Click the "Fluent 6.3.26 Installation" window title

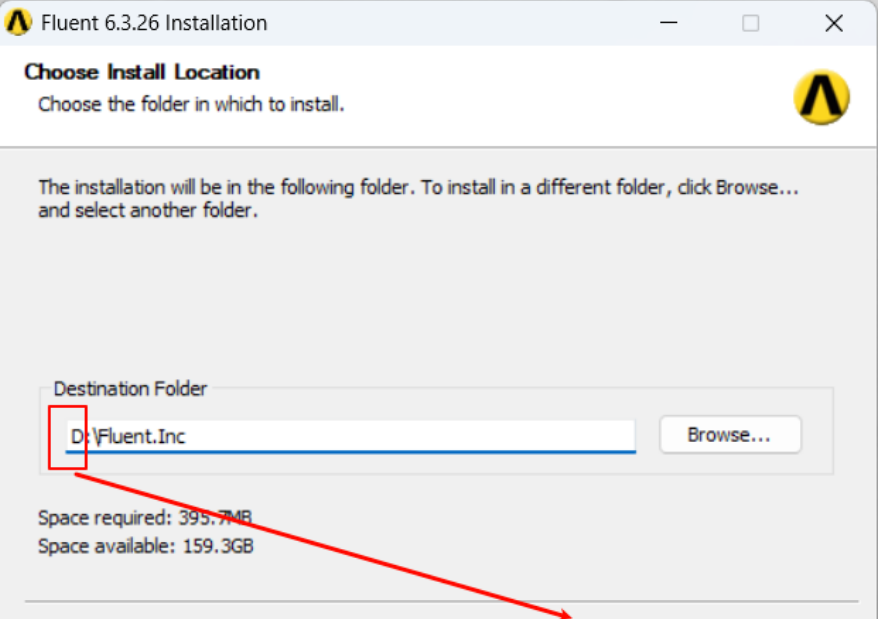[154, 23]
